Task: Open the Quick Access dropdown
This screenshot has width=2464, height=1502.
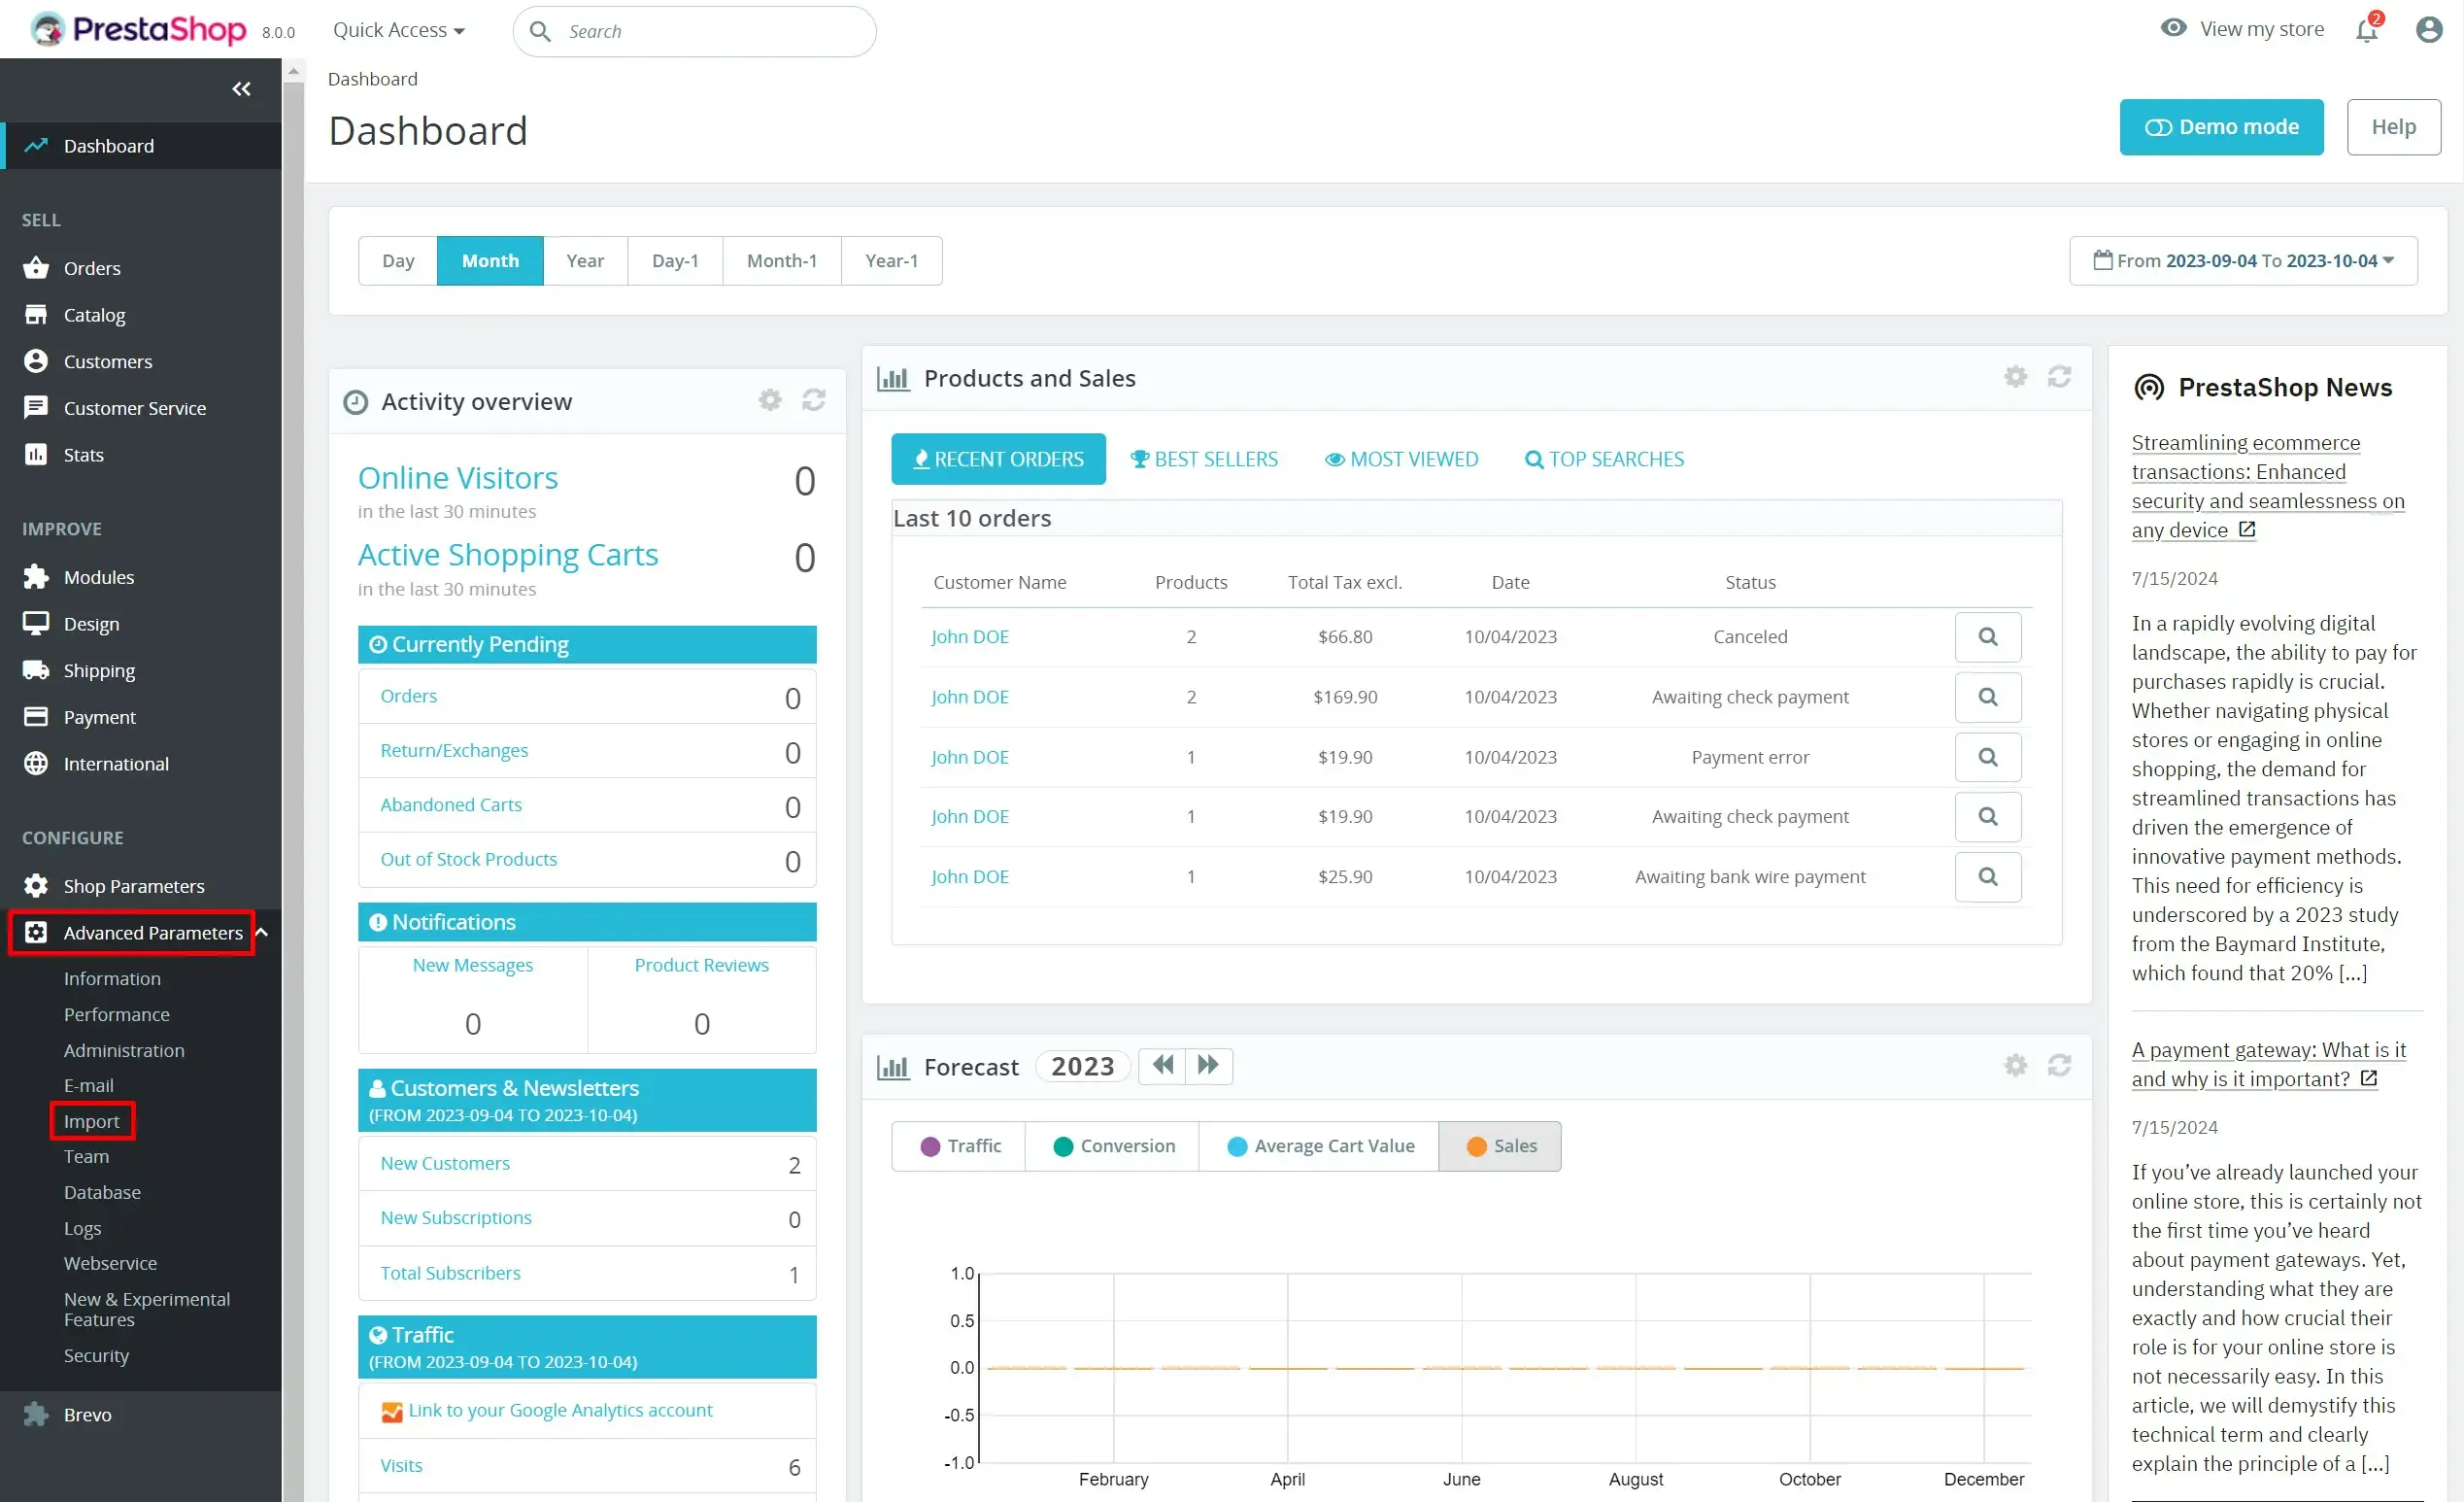Action: tap(399, 29)
